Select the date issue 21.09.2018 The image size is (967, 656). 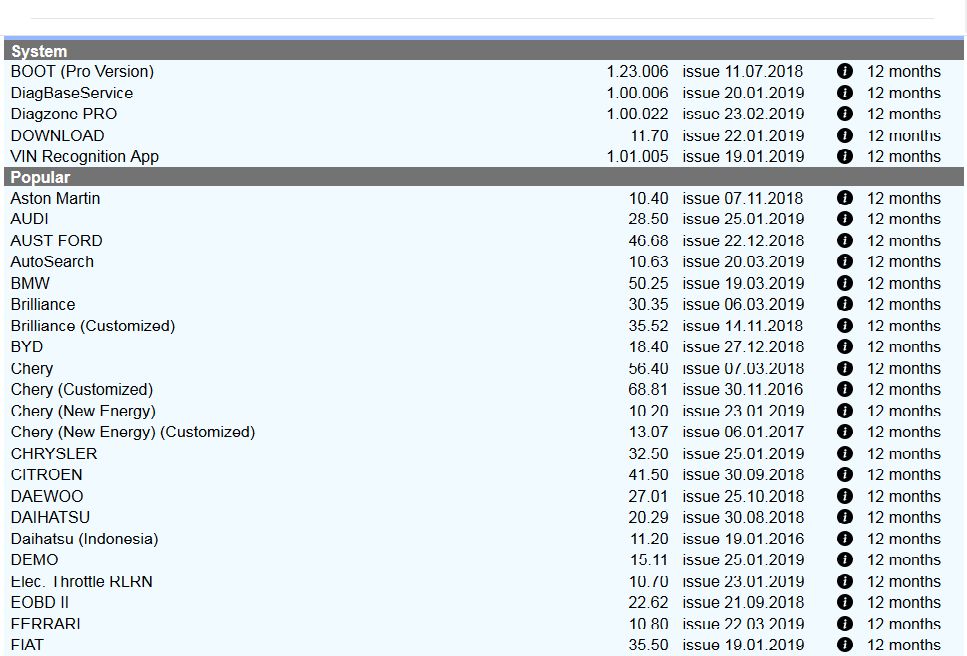743,602
